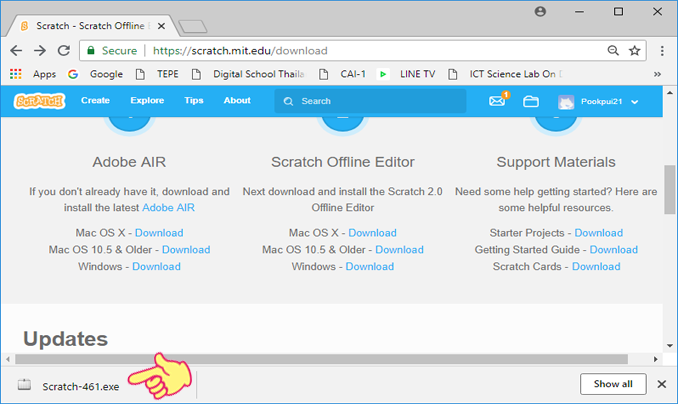Open the Create menu item

tap(95, 100)
